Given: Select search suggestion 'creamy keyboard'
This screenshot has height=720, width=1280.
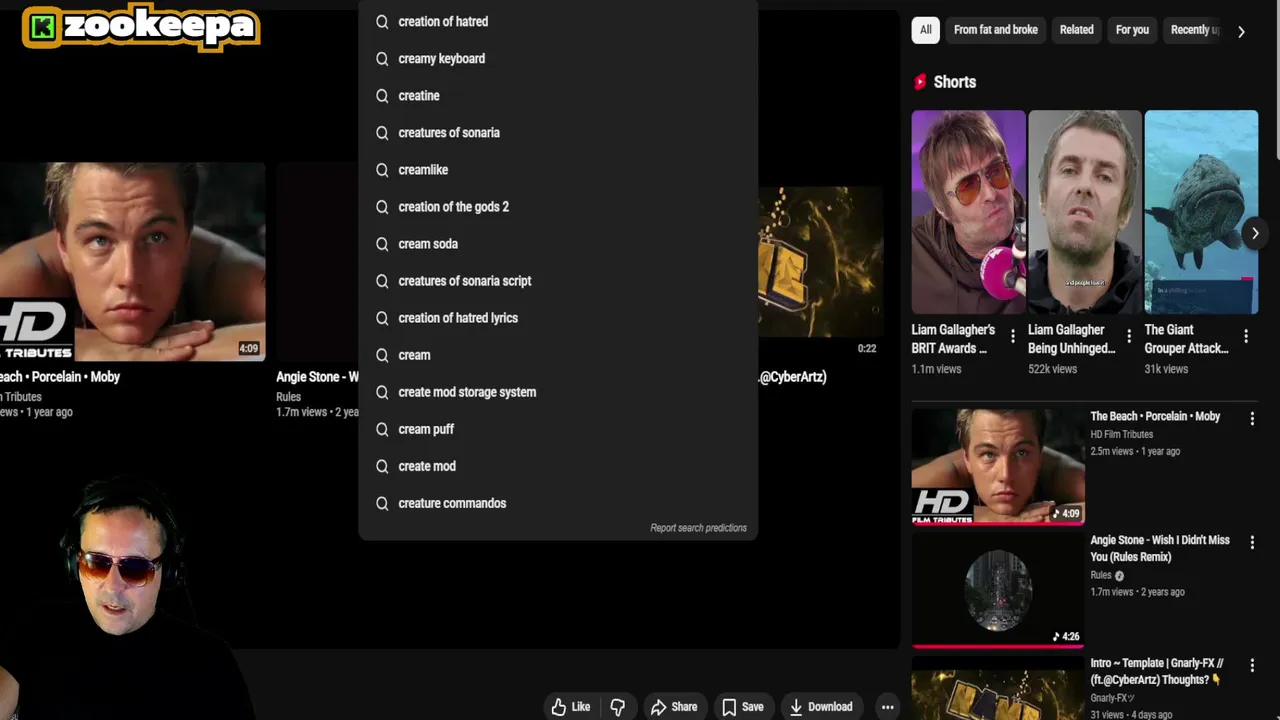Looking at the screenshot, I should click(558, 58).
